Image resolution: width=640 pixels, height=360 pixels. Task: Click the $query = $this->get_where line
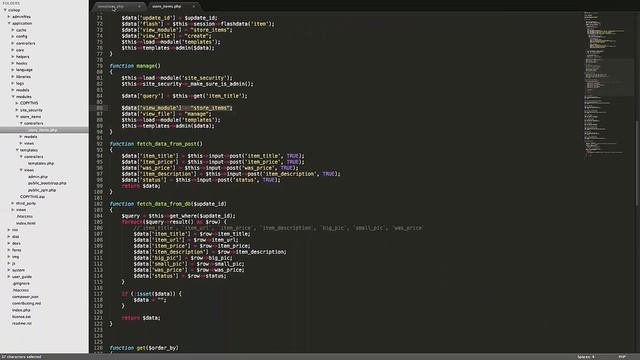(178, 216)
